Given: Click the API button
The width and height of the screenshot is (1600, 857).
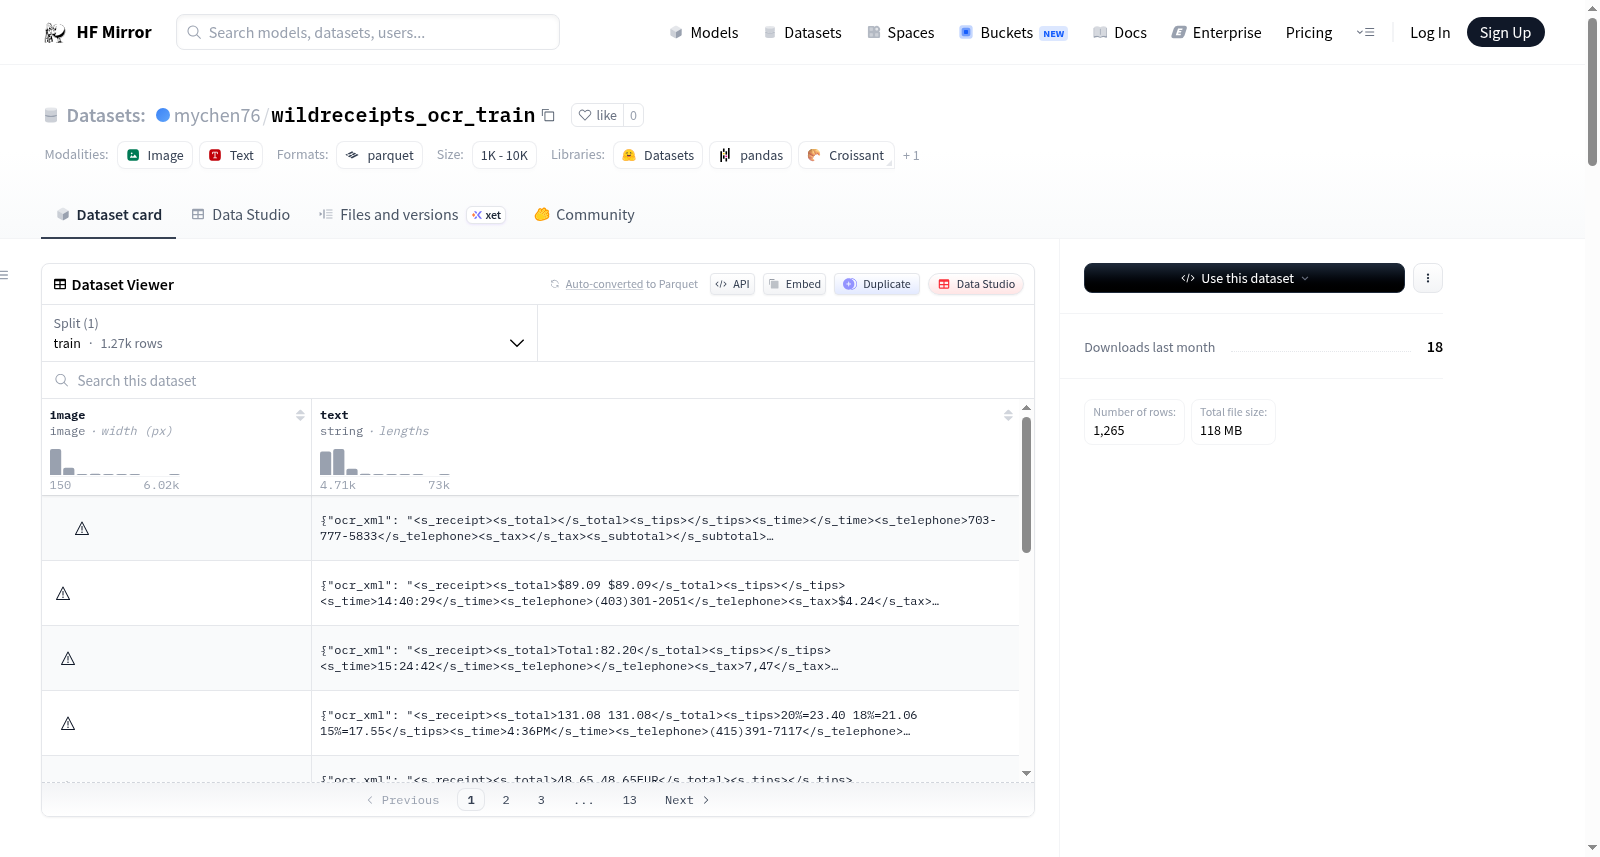Looking at the screenshot, I should [x=732, y=284].
